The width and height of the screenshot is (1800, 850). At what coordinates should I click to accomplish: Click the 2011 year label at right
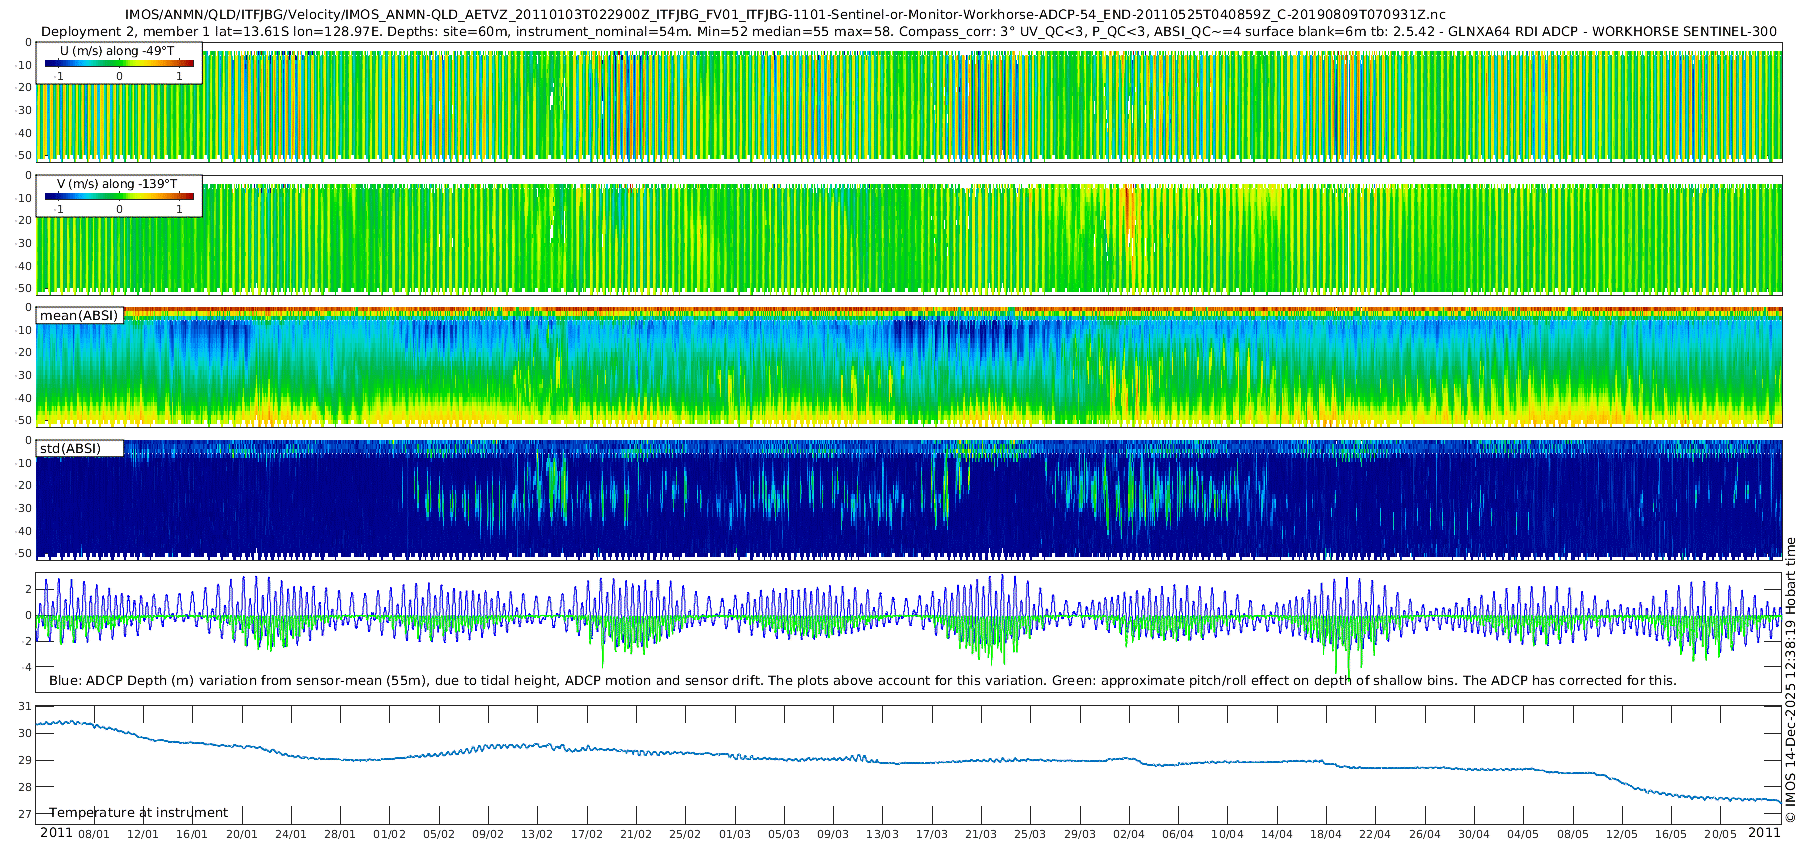coord(1764,833)
